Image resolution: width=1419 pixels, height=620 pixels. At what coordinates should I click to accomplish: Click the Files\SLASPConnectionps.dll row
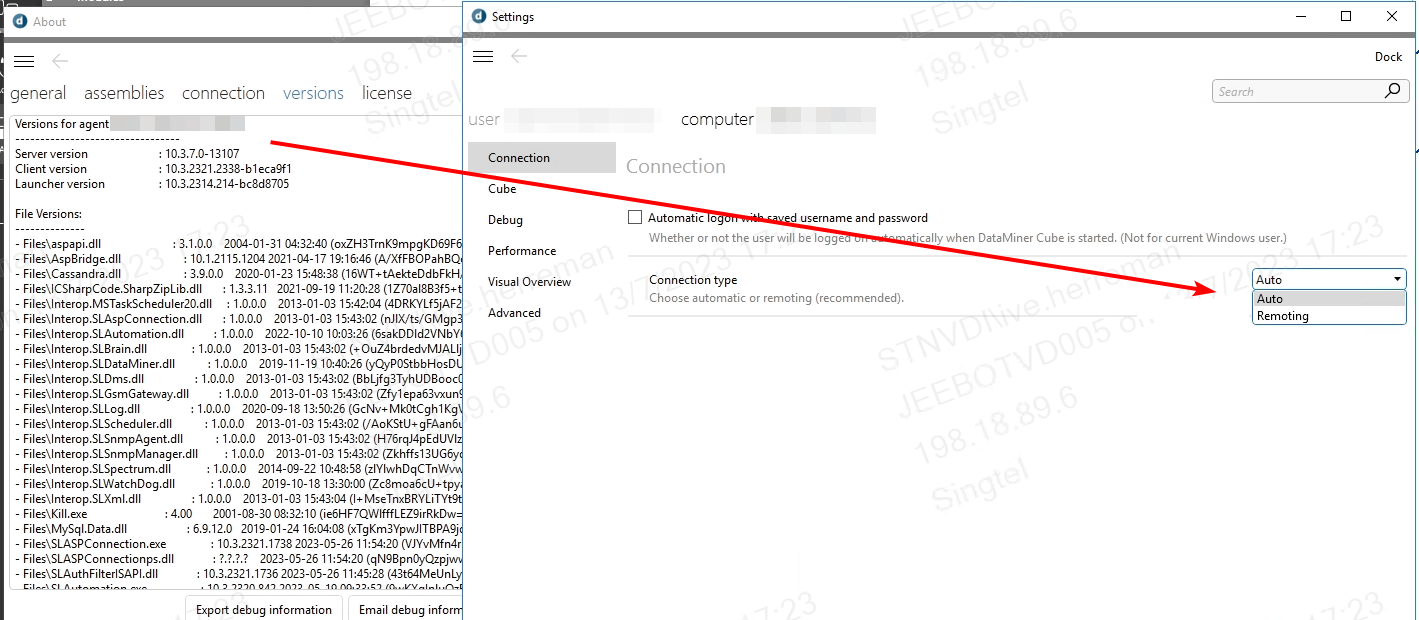(238, 559)
